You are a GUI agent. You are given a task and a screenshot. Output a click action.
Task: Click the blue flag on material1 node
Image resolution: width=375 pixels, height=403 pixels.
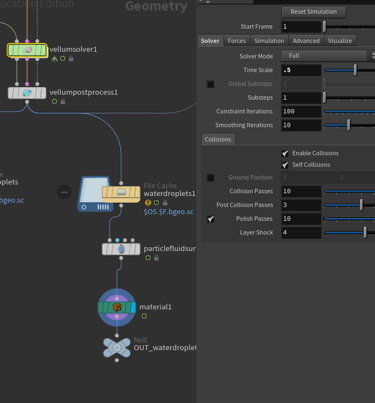click(x=133, y=307)
